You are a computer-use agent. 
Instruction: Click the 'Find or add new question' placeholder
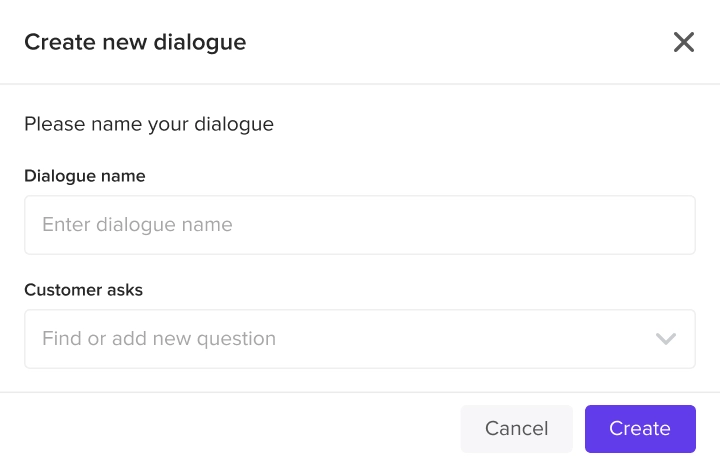click(x=159, y=339)
